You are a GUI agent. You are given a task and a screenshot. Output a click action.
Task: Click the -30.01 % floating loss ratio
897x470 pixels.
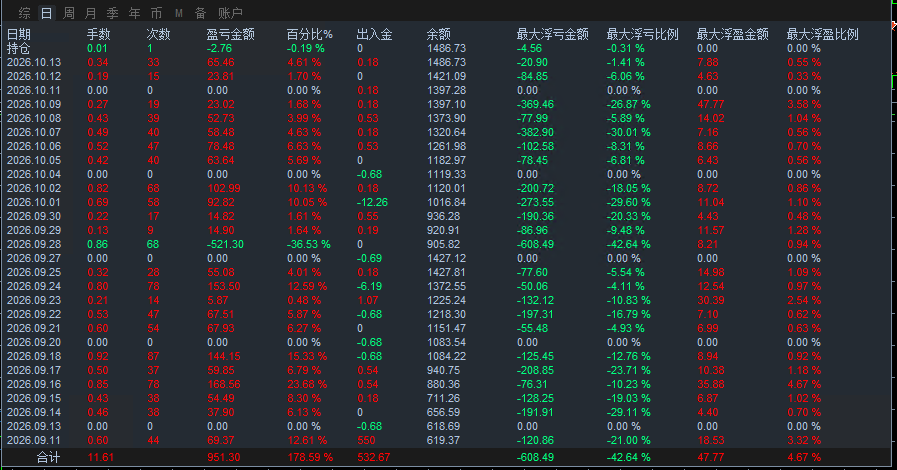[x=629, y=132]
